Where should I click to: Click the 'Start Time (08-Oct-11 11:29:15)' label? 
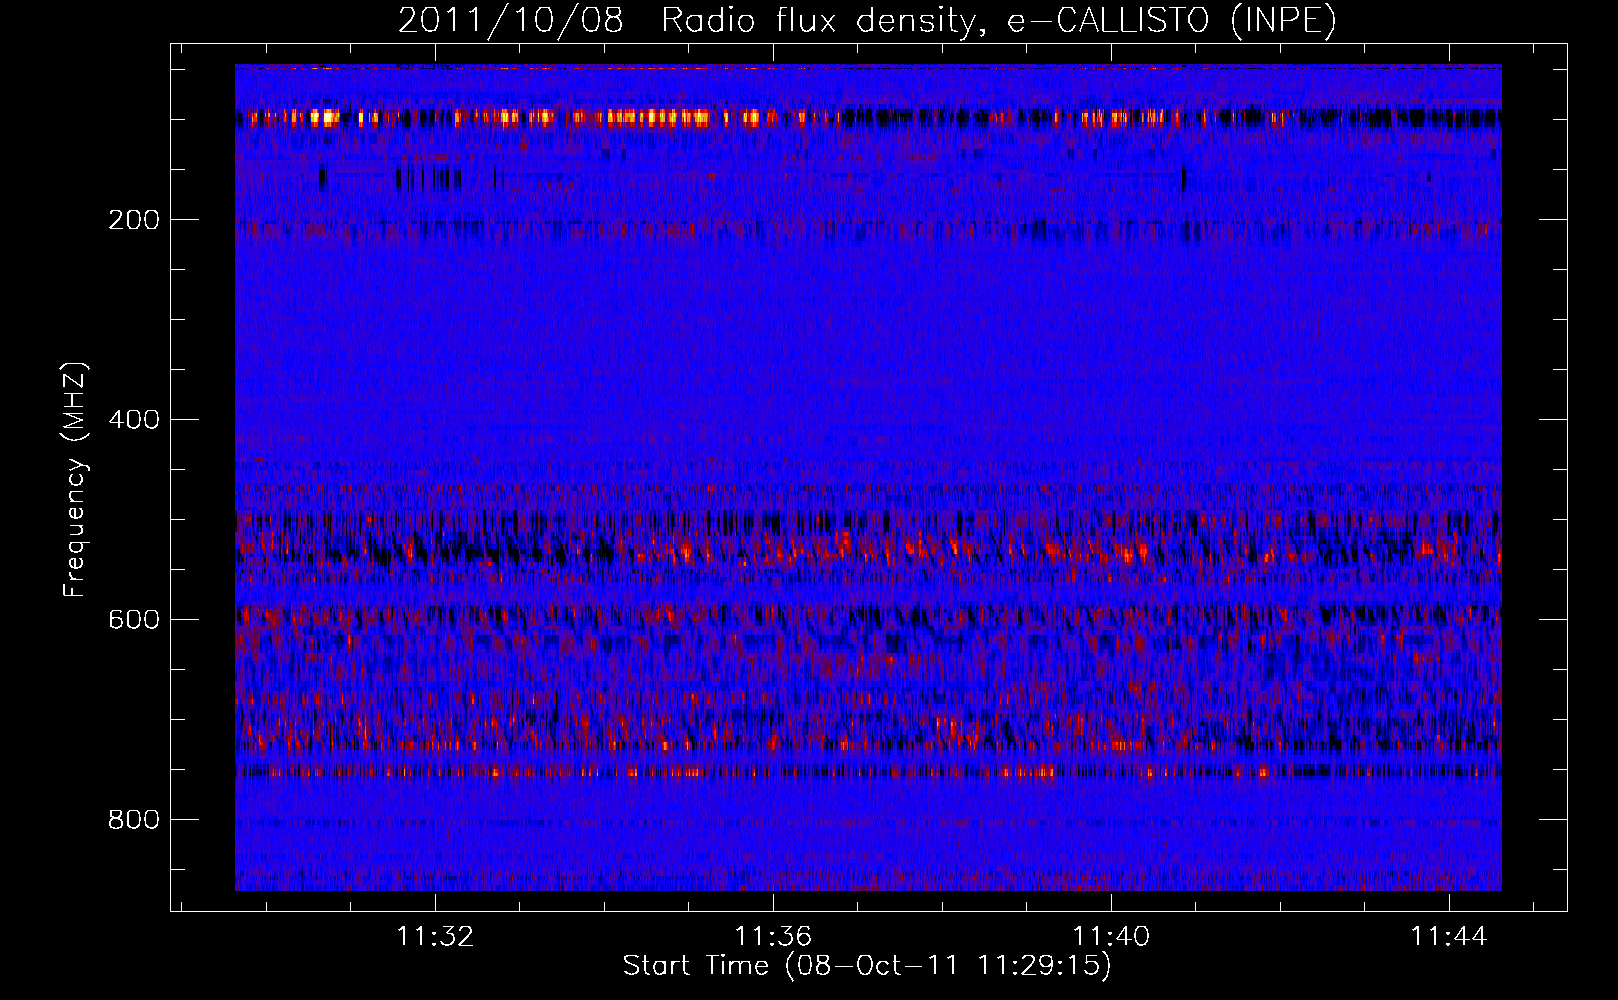point(867,966)
